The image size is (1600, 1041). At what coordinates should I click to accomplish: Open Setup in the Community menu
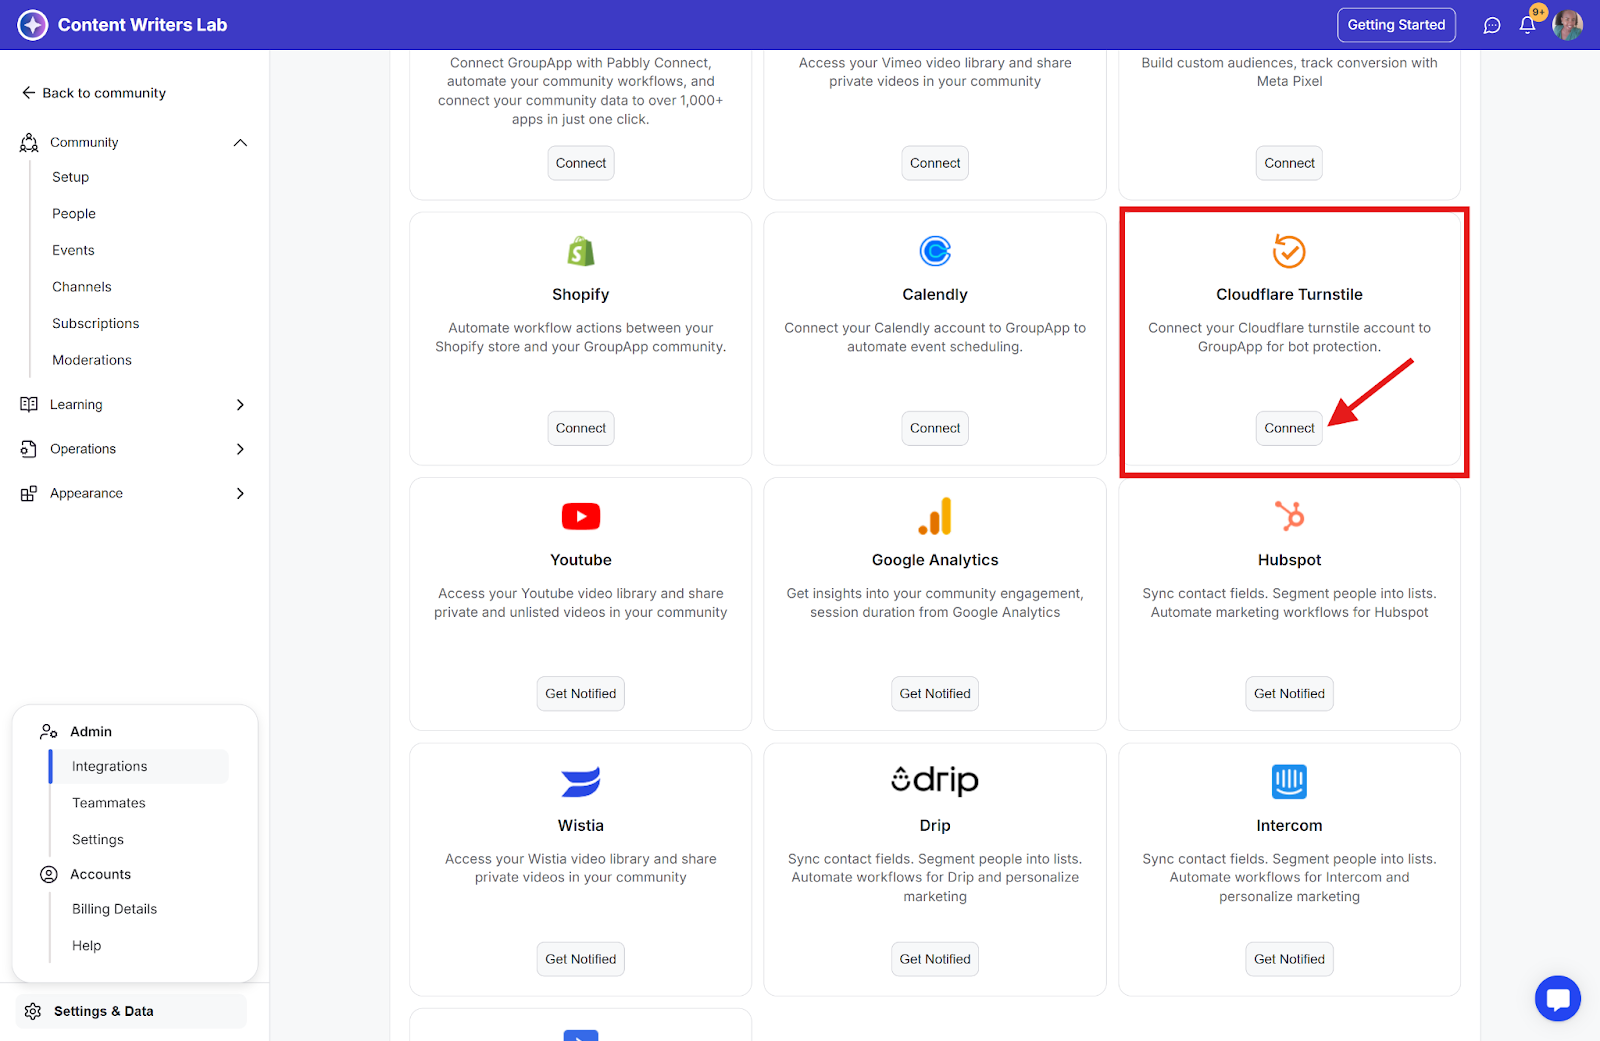71,177
